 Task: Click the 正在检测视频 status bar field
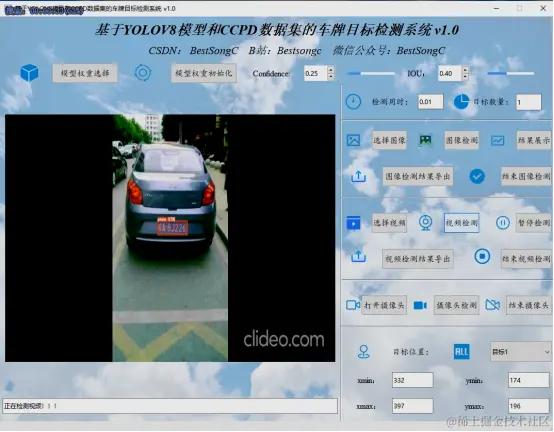click(170, 406)
